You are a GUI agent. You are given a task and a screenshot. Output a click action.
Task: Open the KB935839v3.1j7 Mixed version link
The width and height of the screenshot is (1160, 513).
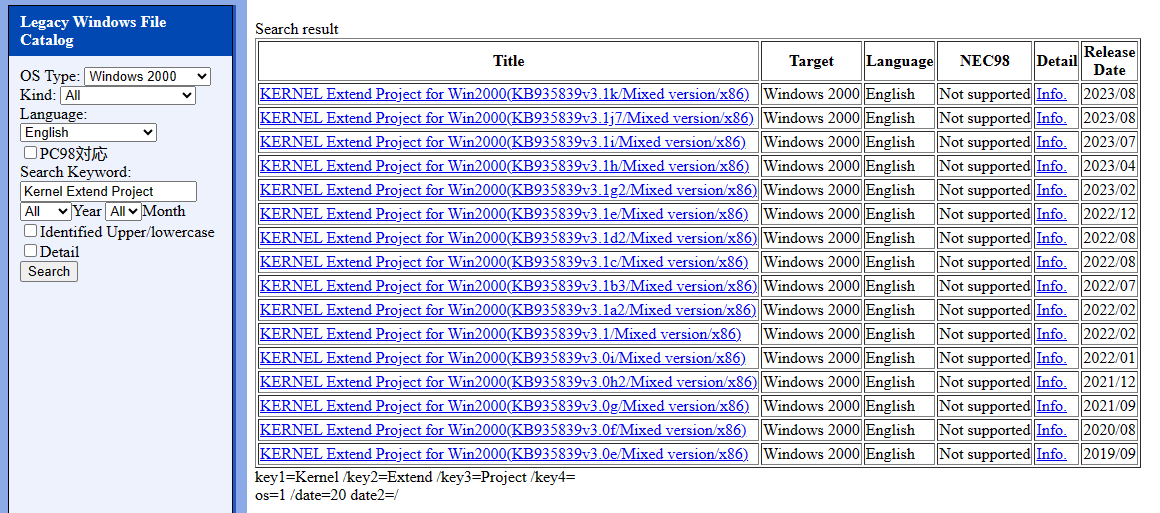(507, 118)
